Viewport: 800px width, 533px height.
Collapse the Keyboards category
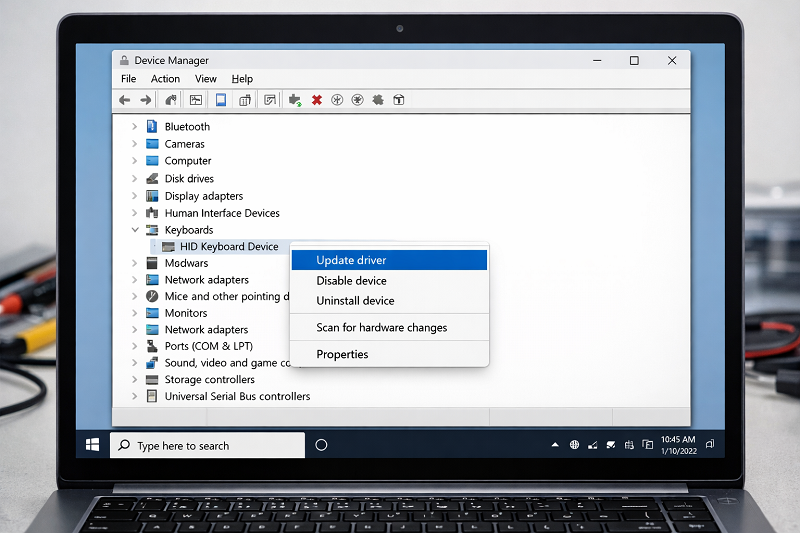point(135,230)
